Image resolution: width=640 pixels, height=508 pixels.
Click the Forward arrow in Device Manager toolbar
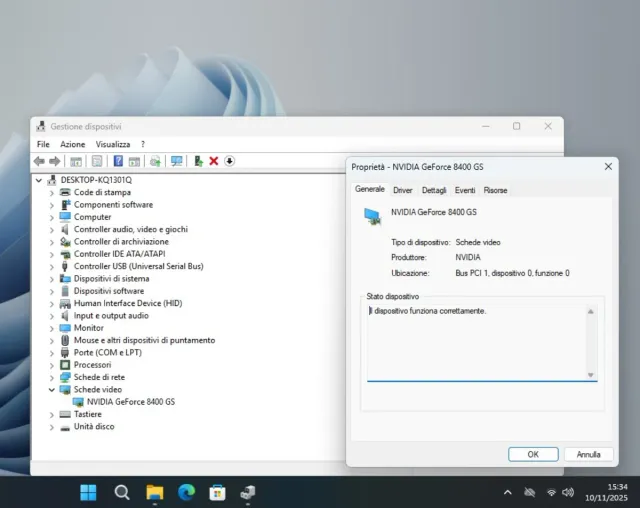click(55, 161)
